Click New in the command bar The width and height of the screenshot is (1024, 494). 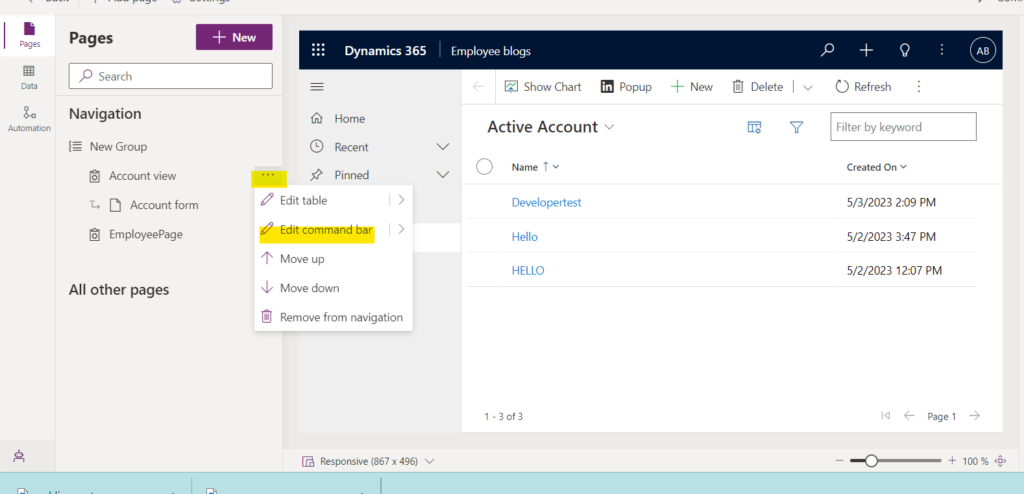[692, 87]
